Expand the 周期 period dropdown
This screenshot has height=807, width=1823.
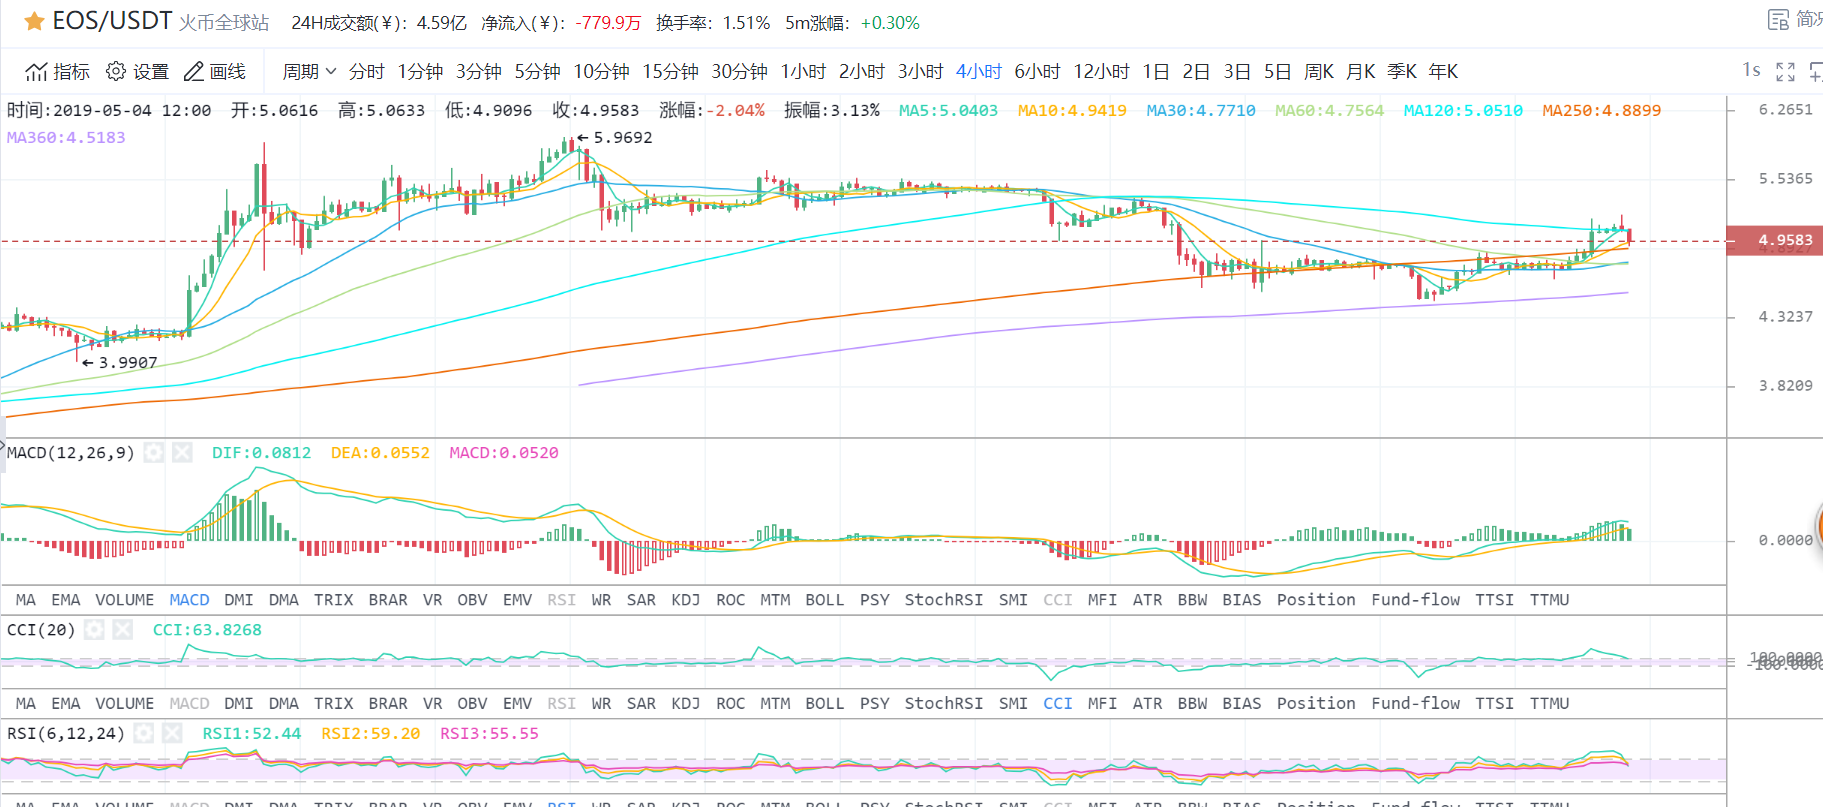pos(309,72)
